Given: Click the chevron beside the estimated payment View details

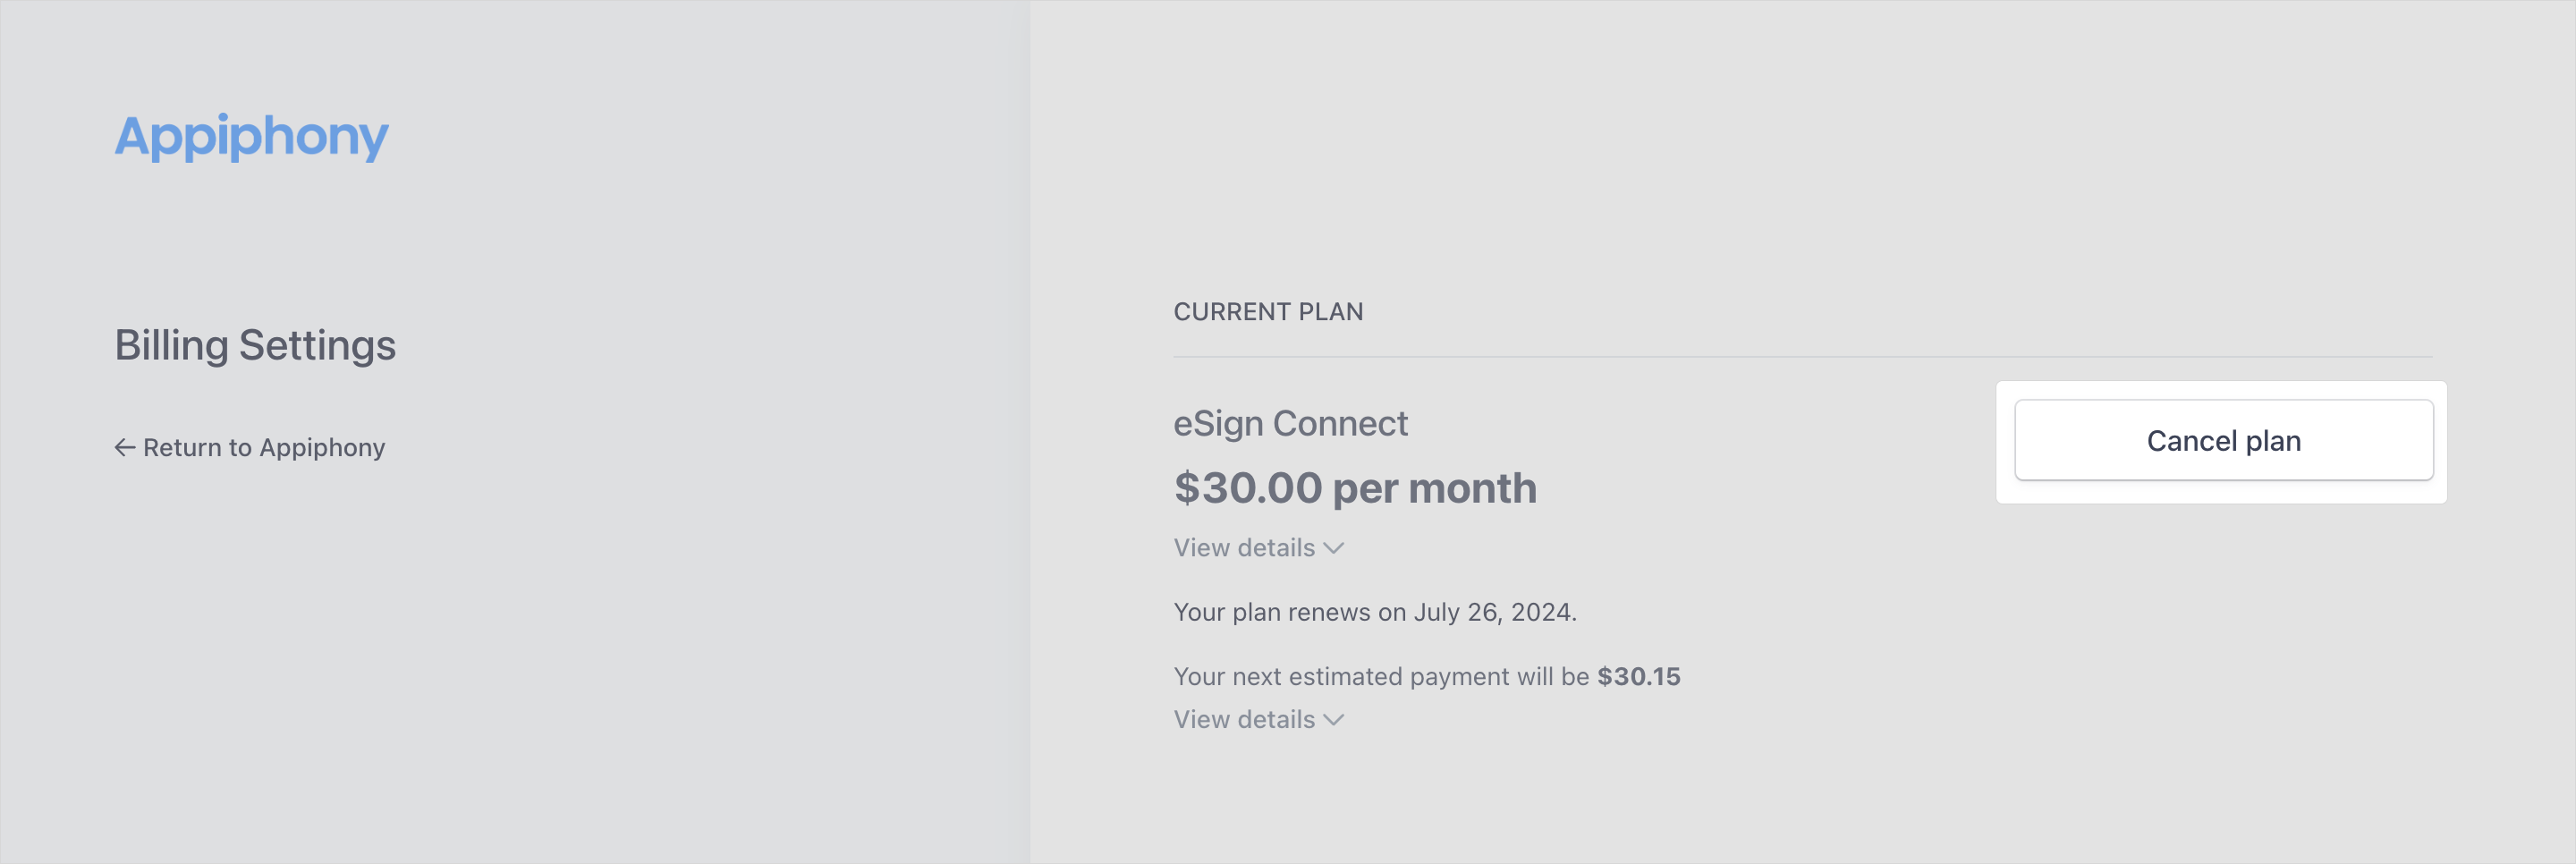Looking at the screenshot, I should pos(1334,720).
